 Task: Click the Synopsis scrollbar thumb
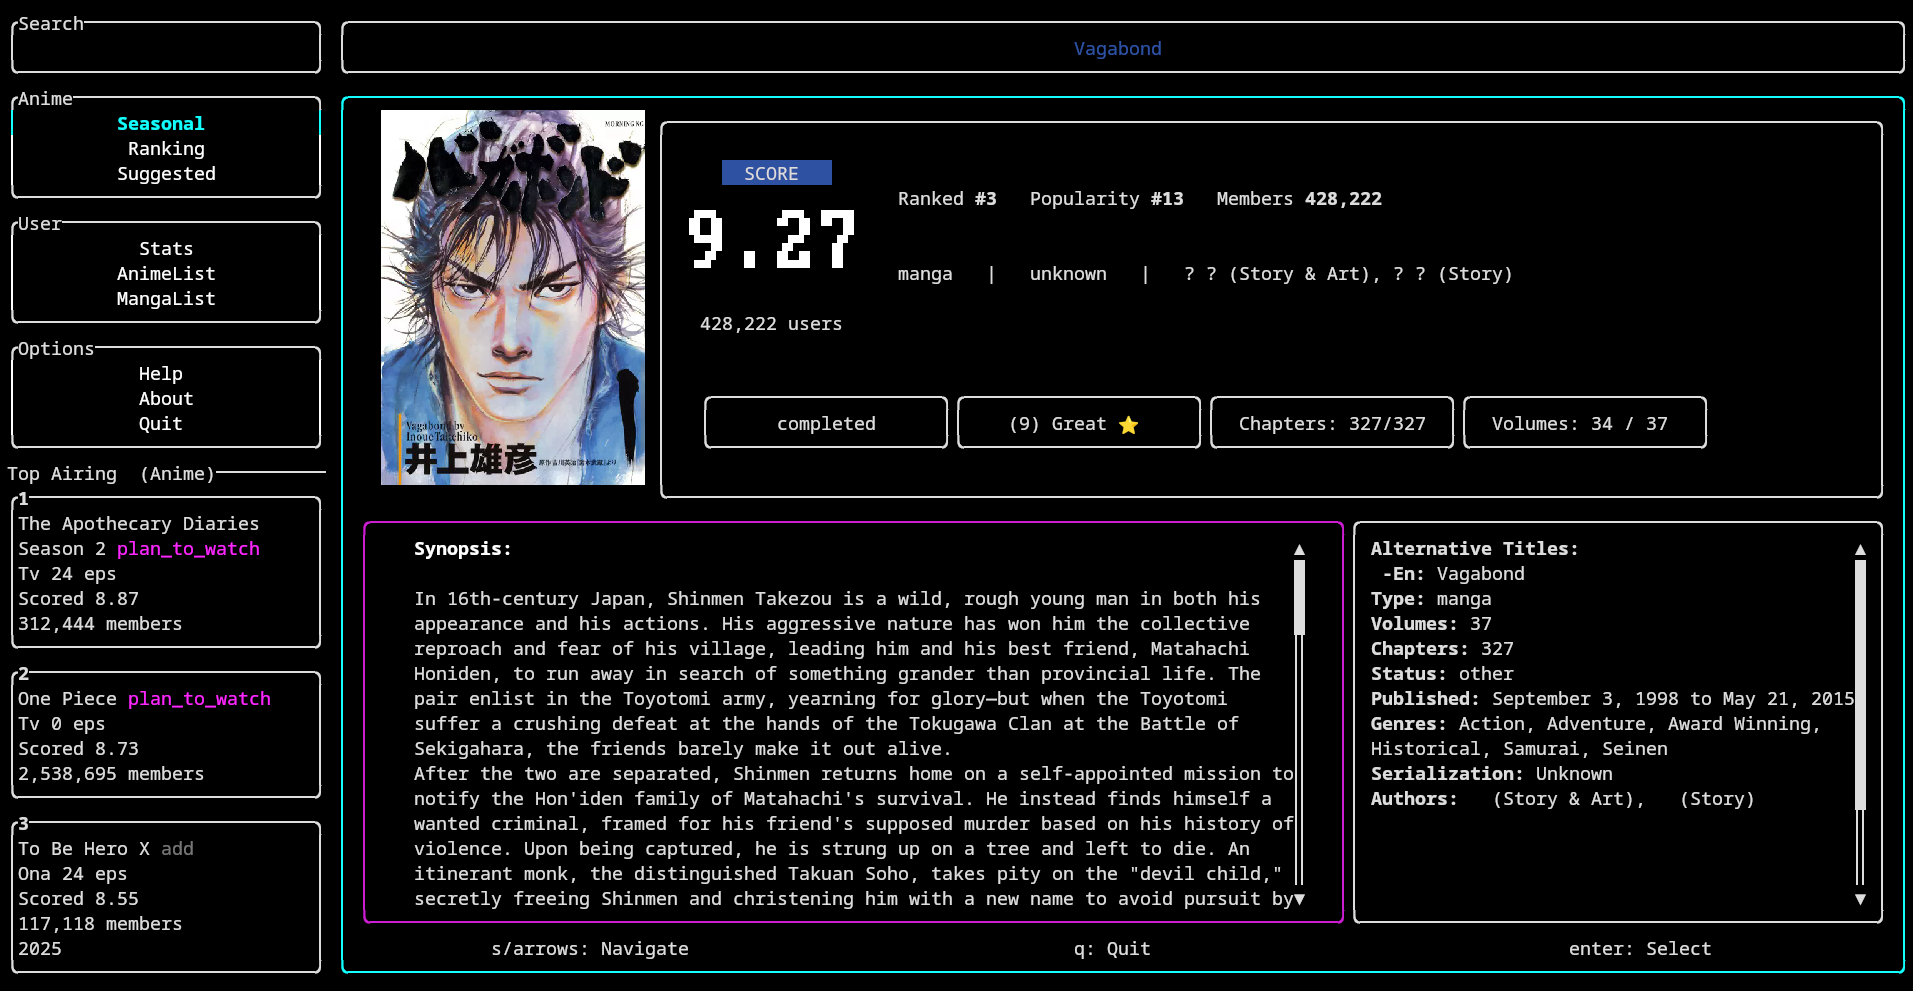(1299, 597)
